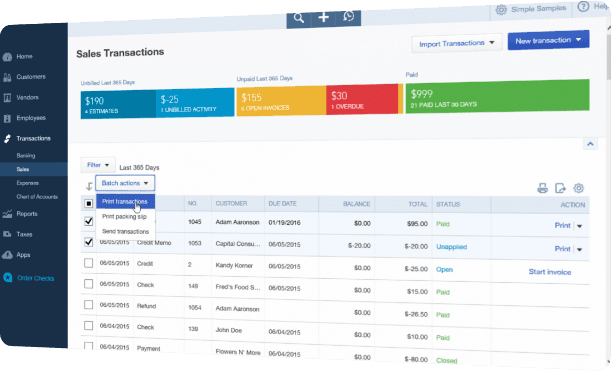Click the Transactions sidebar icon
The height and width of the screenshot is (372, 611).
tap(7, 139)
